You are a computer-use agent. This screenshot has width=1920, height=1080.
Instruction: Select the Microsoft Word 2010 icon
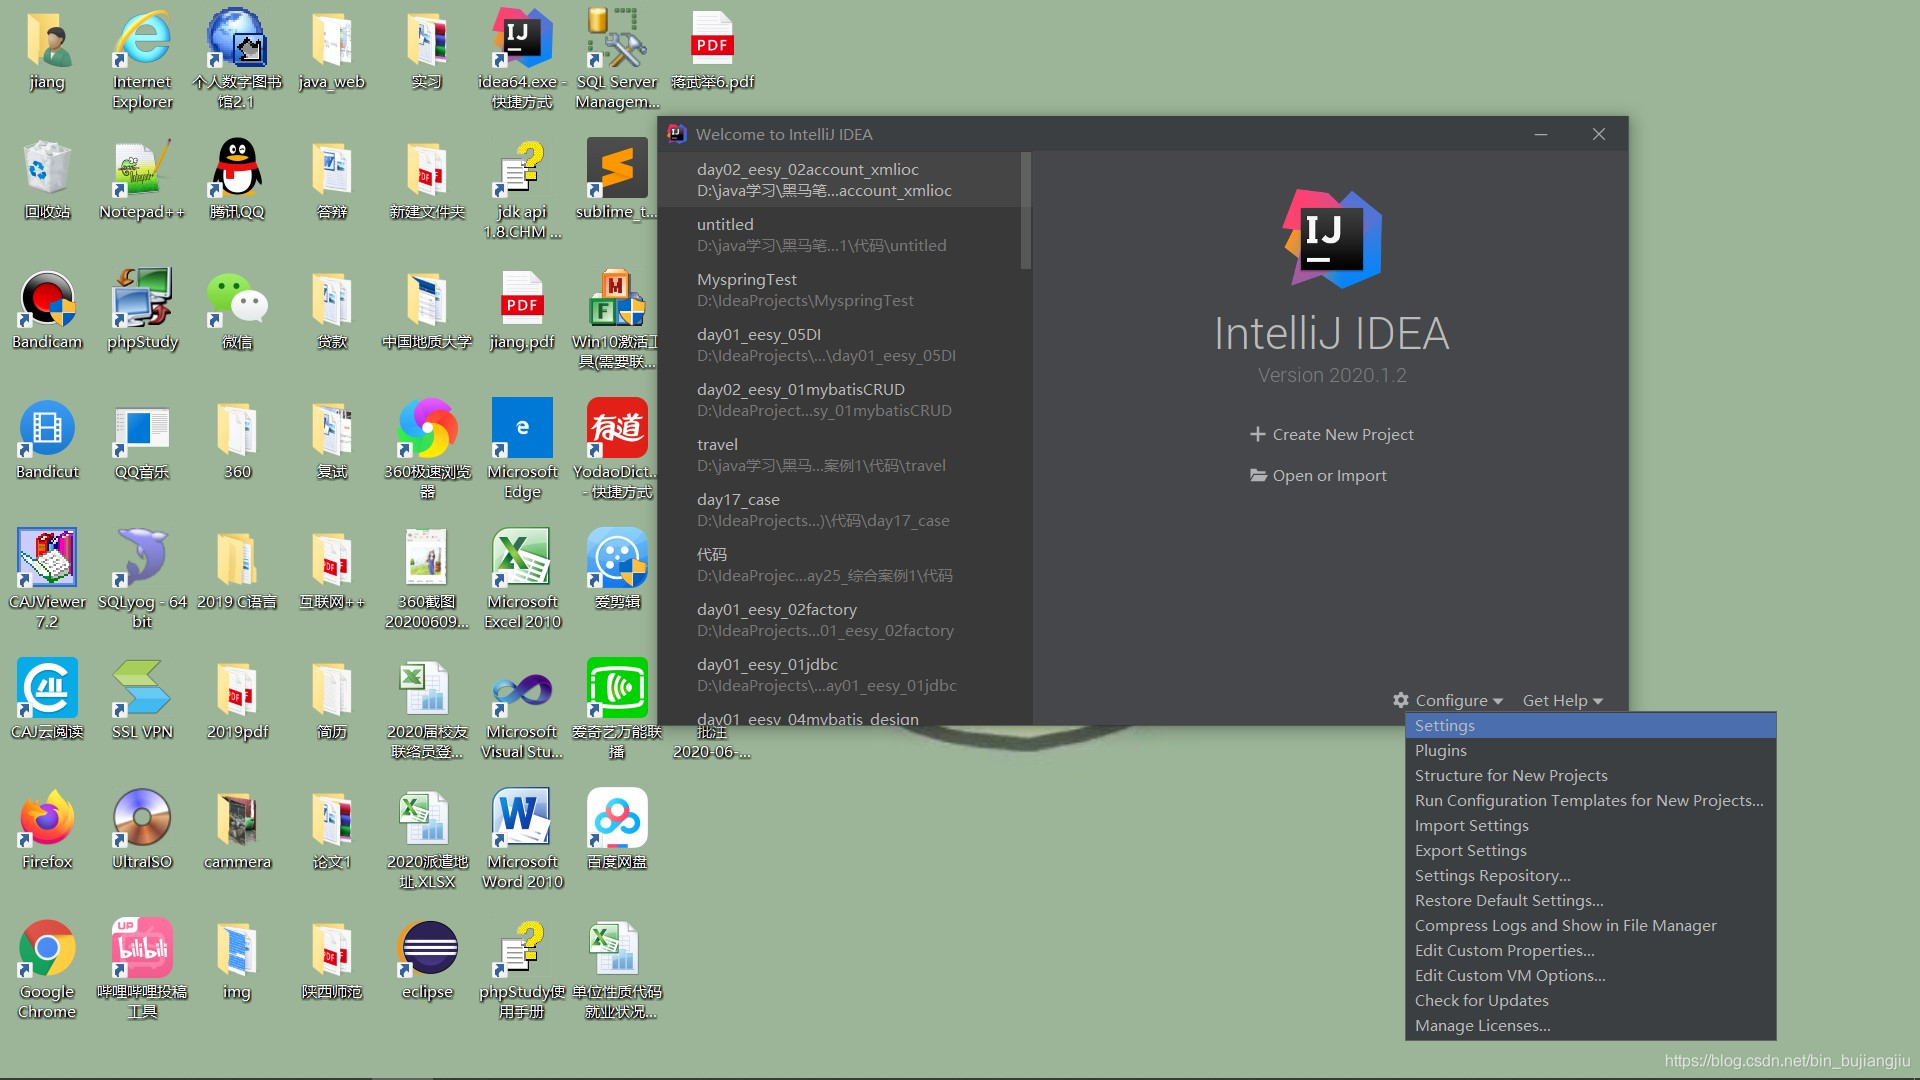pos(522,840)
